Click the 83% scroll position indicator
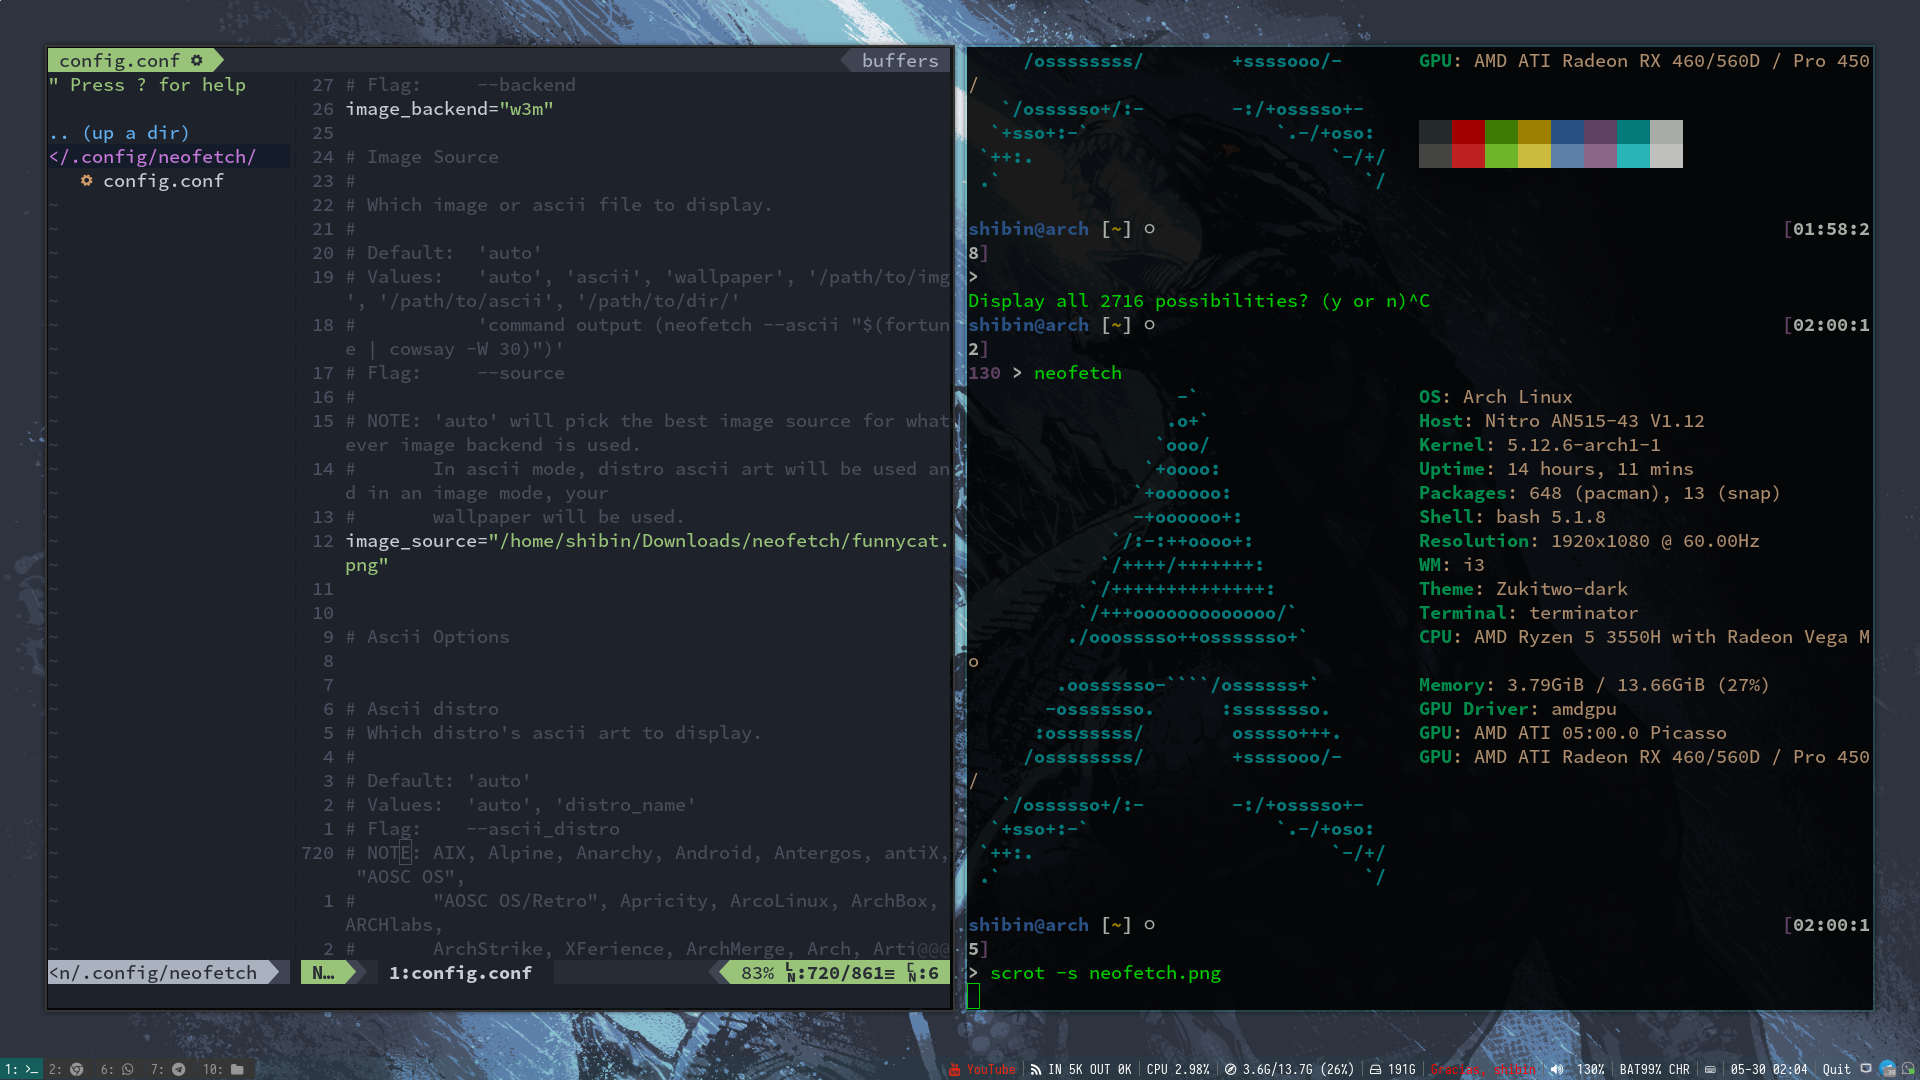The width and height of the screenshot is (1920, 1080). click(757, 972)
